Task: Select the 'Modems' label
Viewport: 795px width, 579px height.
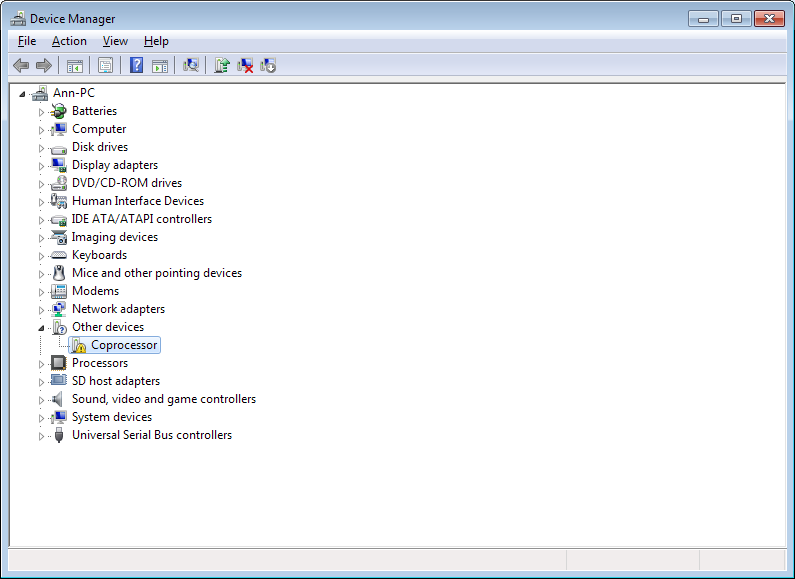Action: 95,291
